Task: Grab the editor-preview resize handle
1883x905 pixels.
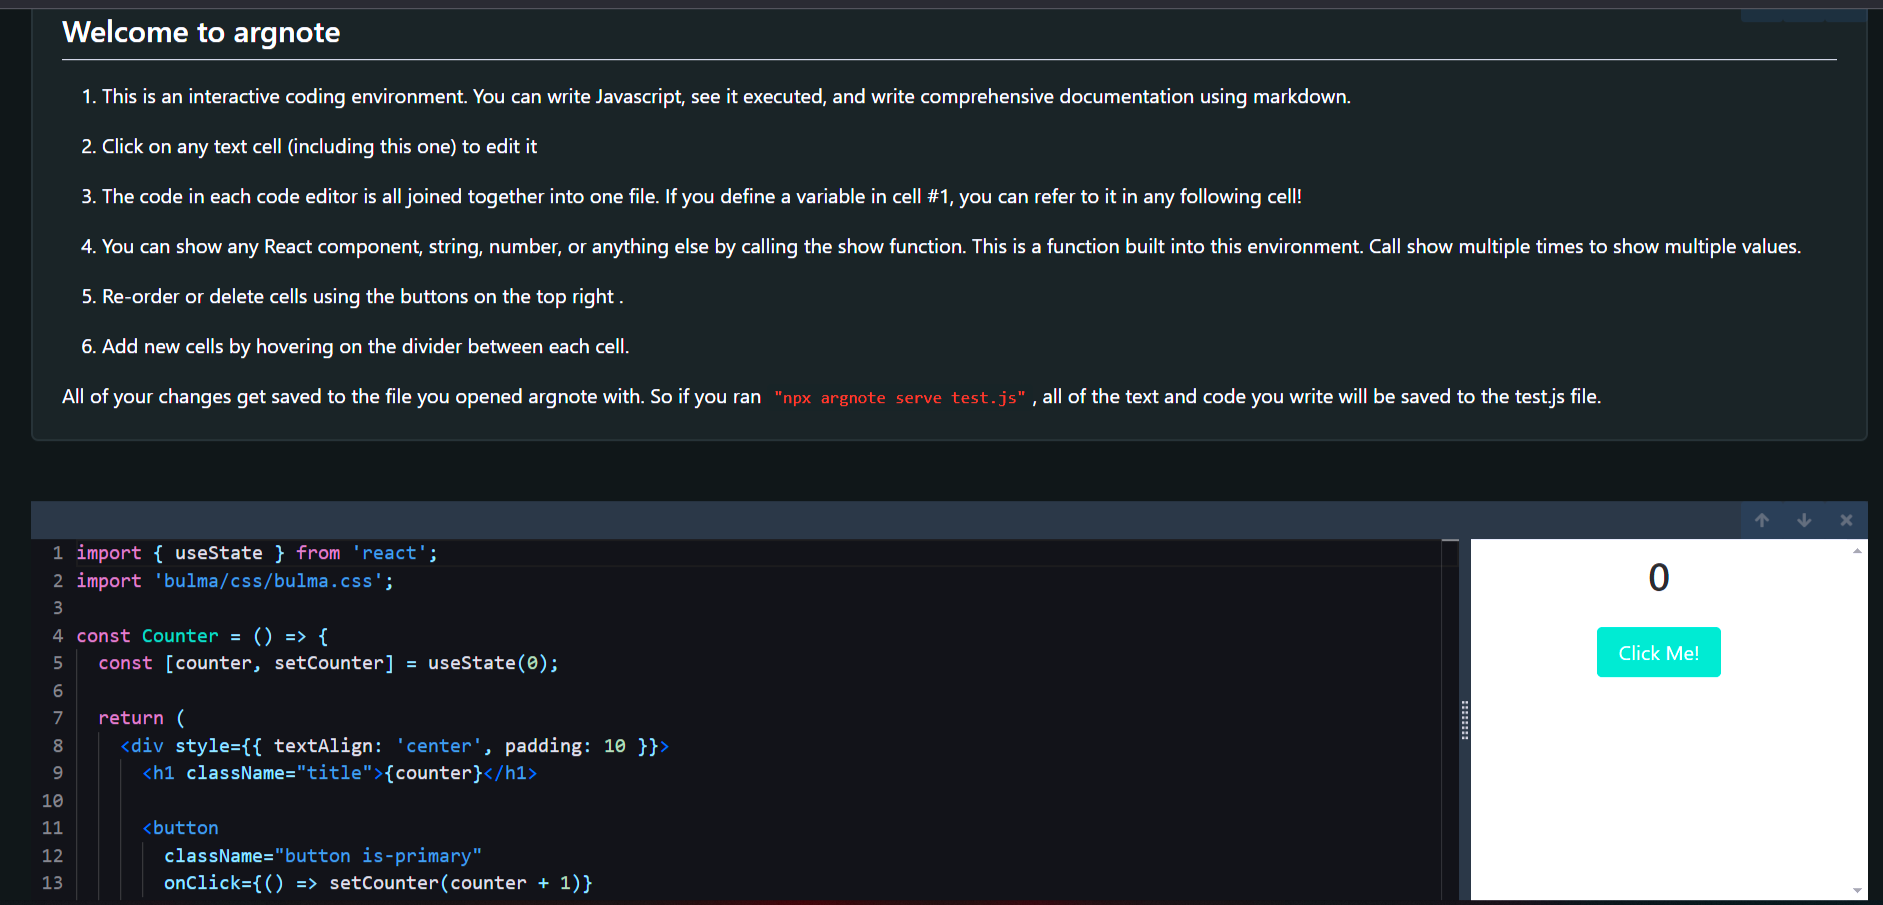Action: click(x=1465, y=720)
